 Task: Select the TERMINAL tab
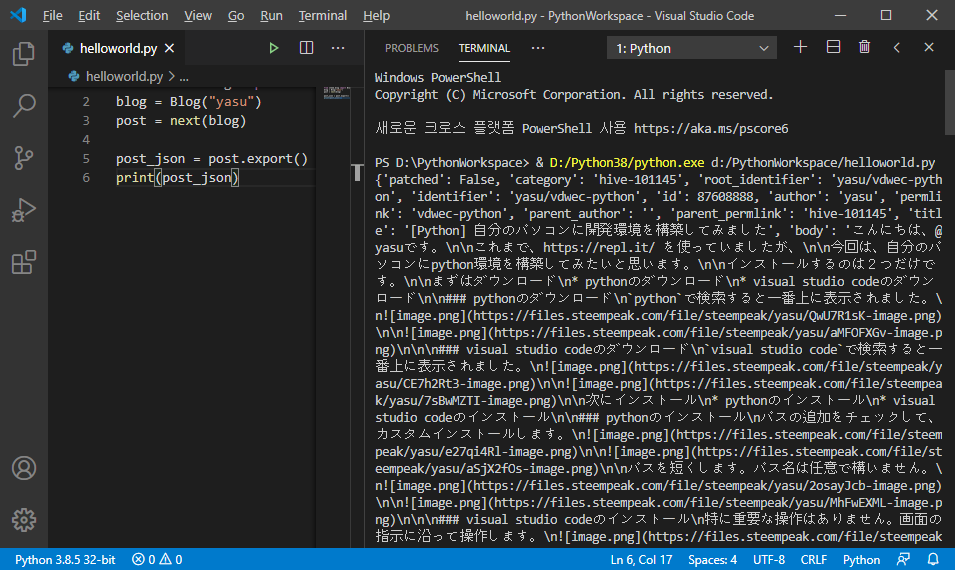click(484, 48)
